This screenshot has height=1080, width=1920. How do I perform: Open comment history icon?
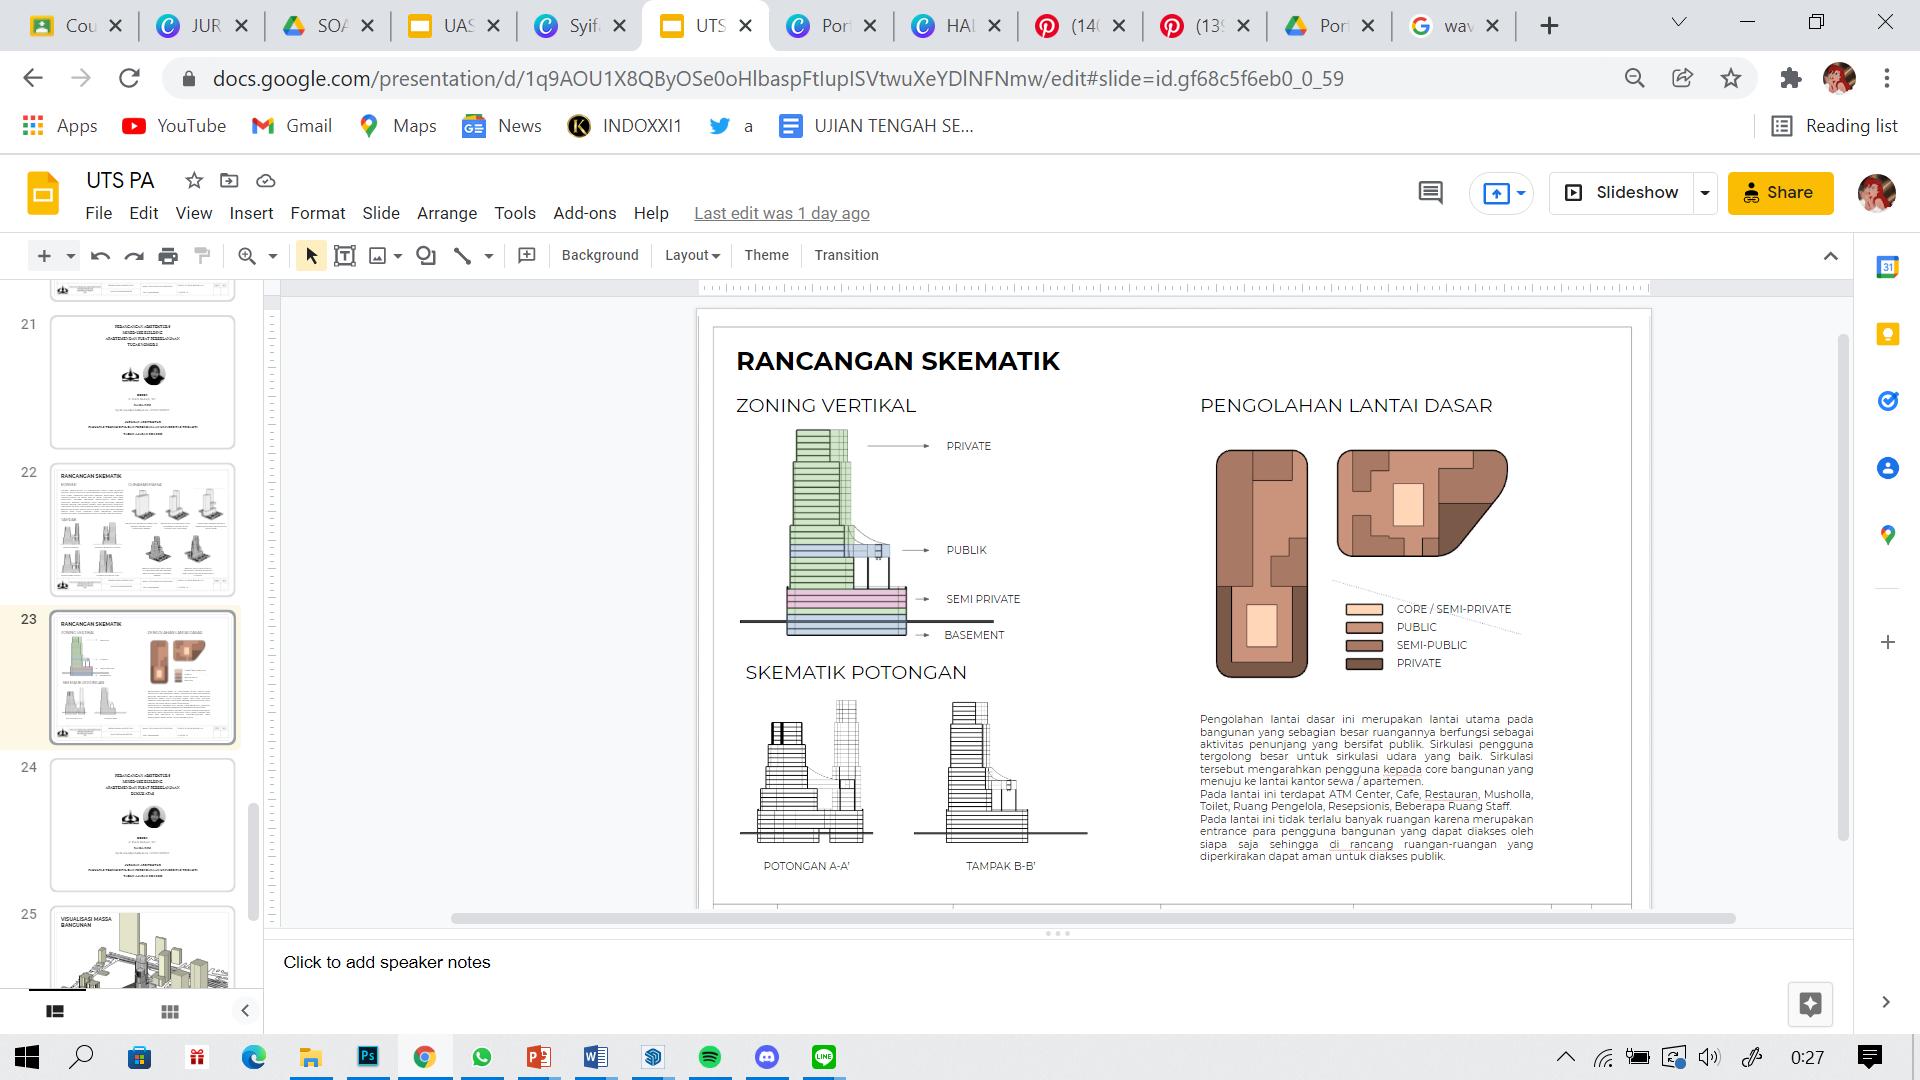pyautogui.click(x=1430, y=193)
